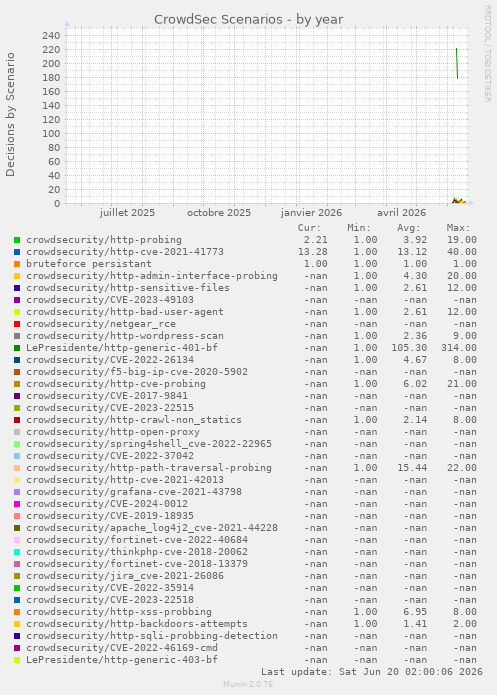
Task: Click the crowdsecurity/CVE-2022-46169-cmd label
Action: [122, 648]
